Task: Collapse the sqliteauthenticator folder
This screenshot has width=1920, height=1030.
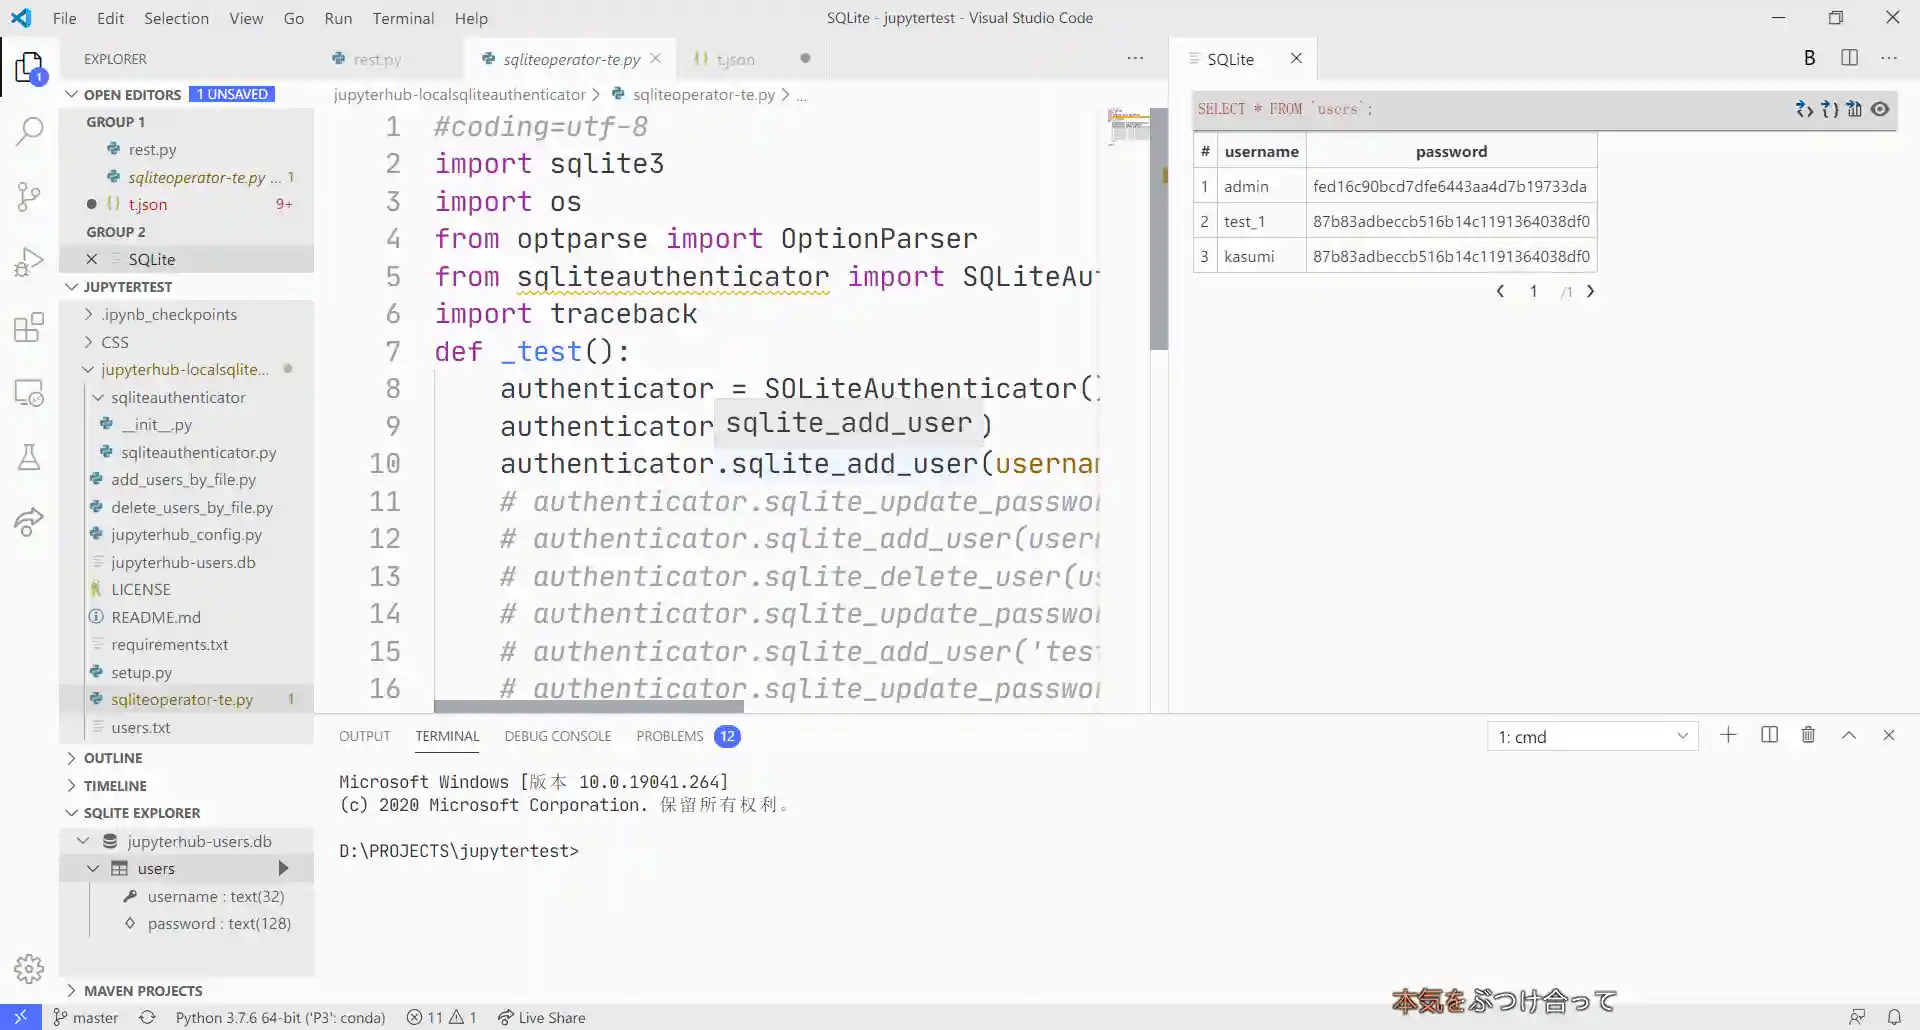Action: (x=98, y=397)
